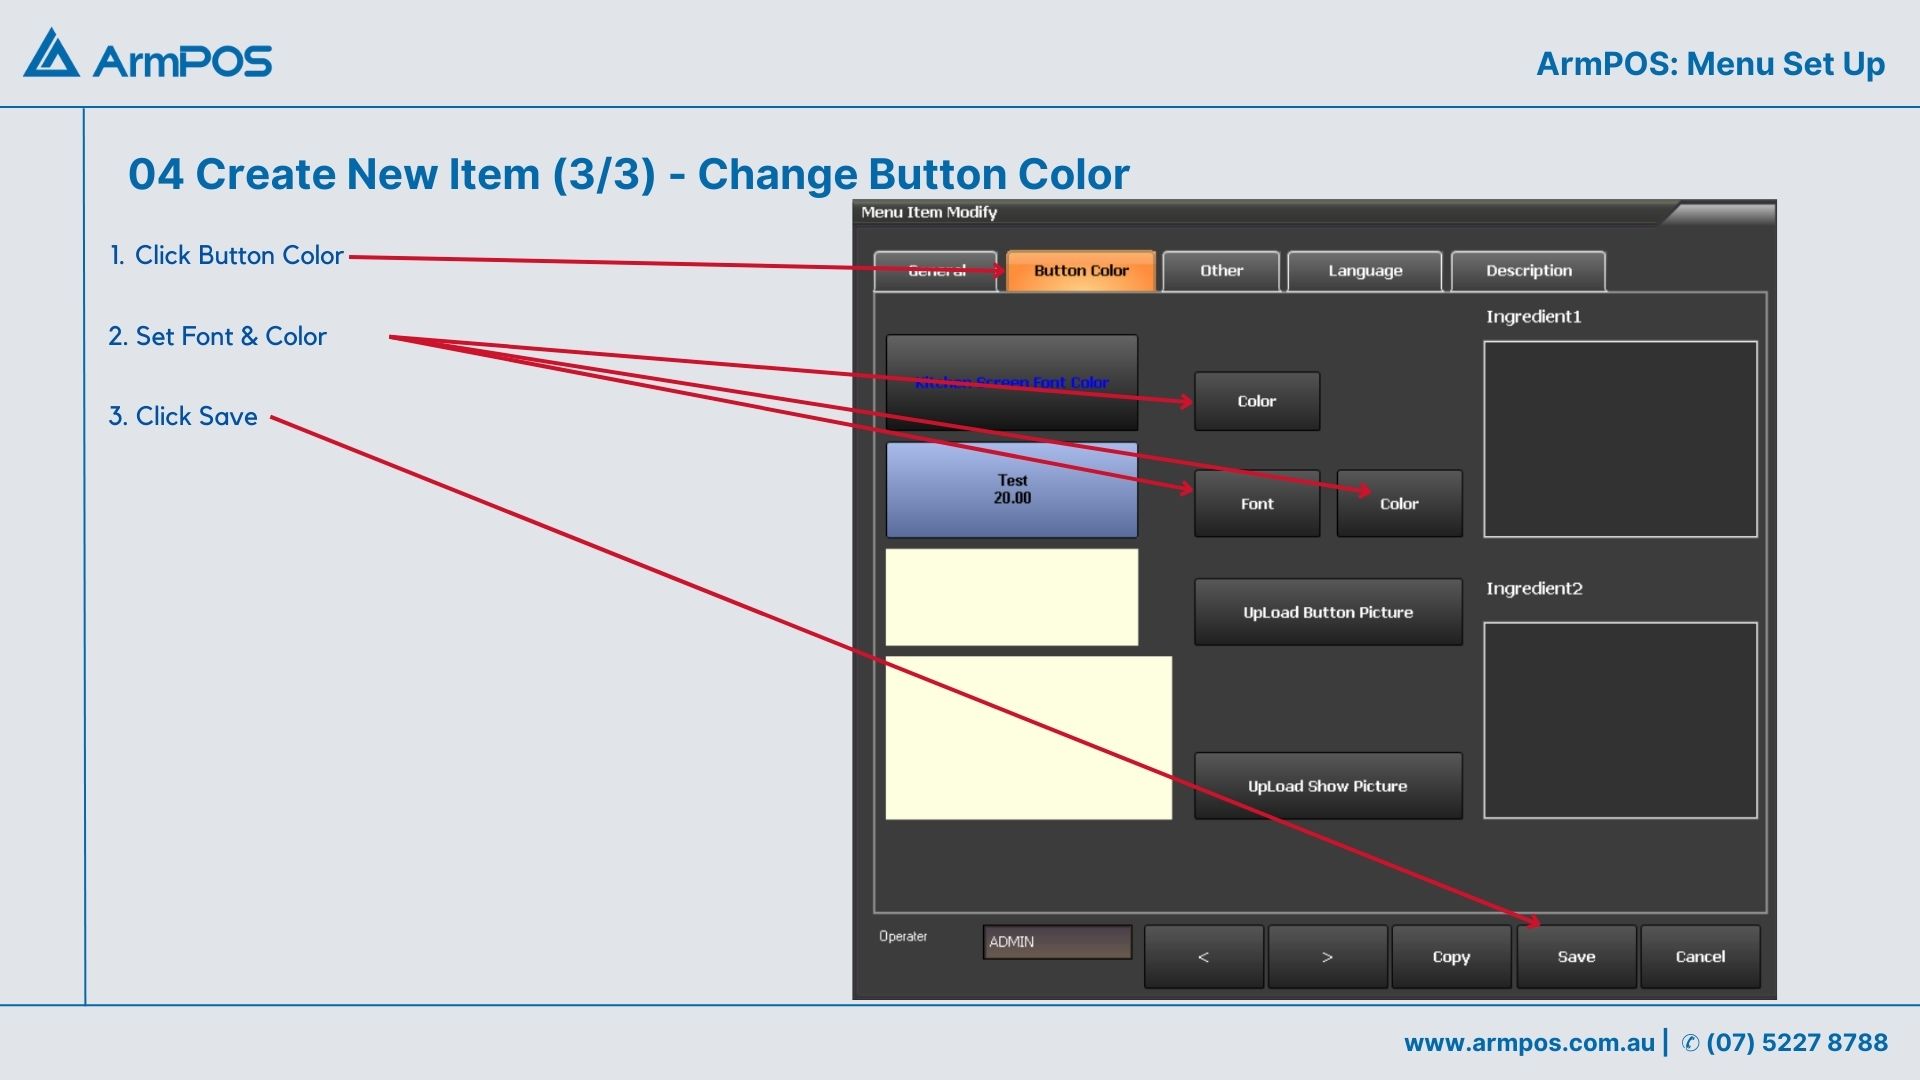
Task: Switch to the Button Color tab
Action: click(1080, 271)
